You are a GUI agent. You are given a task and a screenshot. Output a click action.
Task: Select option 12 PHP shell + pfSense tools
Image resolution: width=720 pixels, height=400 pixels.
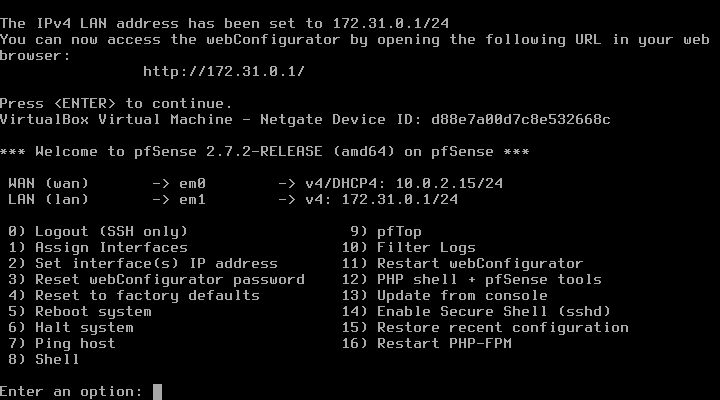click(472, 280)
